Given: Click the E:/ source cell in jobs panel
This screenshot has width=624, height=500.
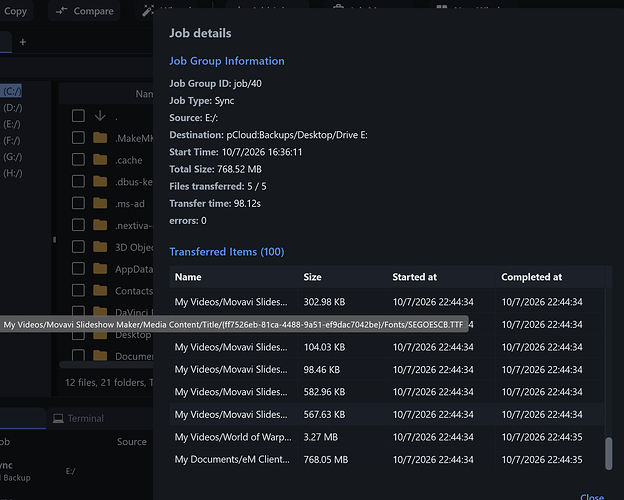Looking at the screenshot, I should click(x=70, y=471).
